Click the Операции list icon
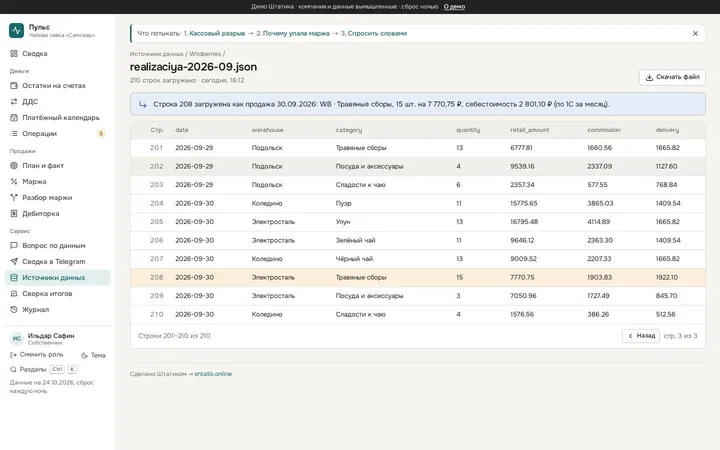Viewport: 720px width, 450px height. [14, 134]
